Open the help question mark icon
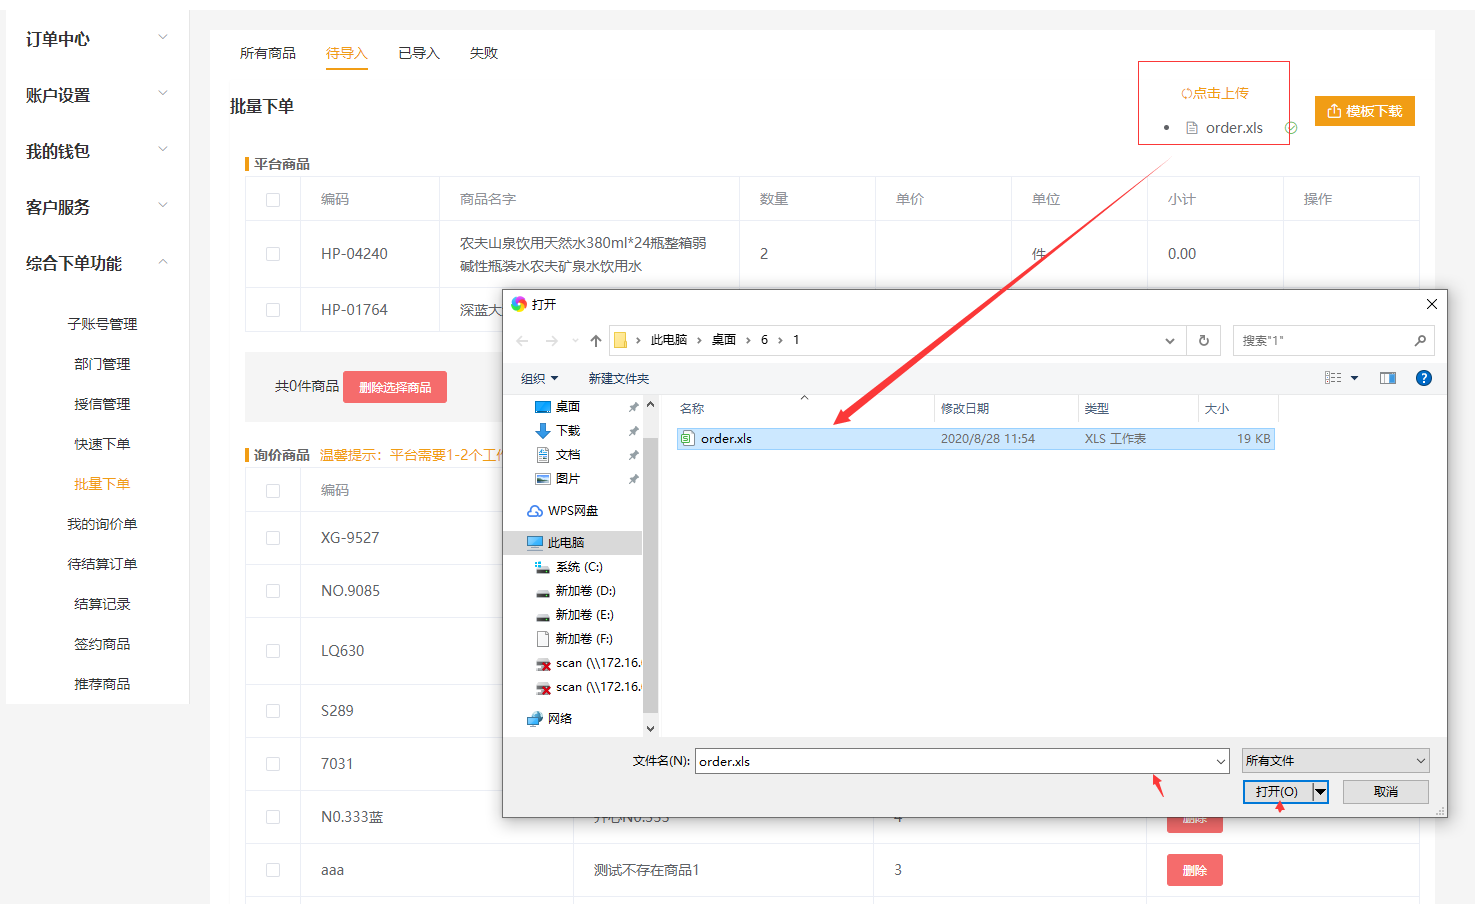Viewport: 1475px width, 904px height. [1423, 378]
